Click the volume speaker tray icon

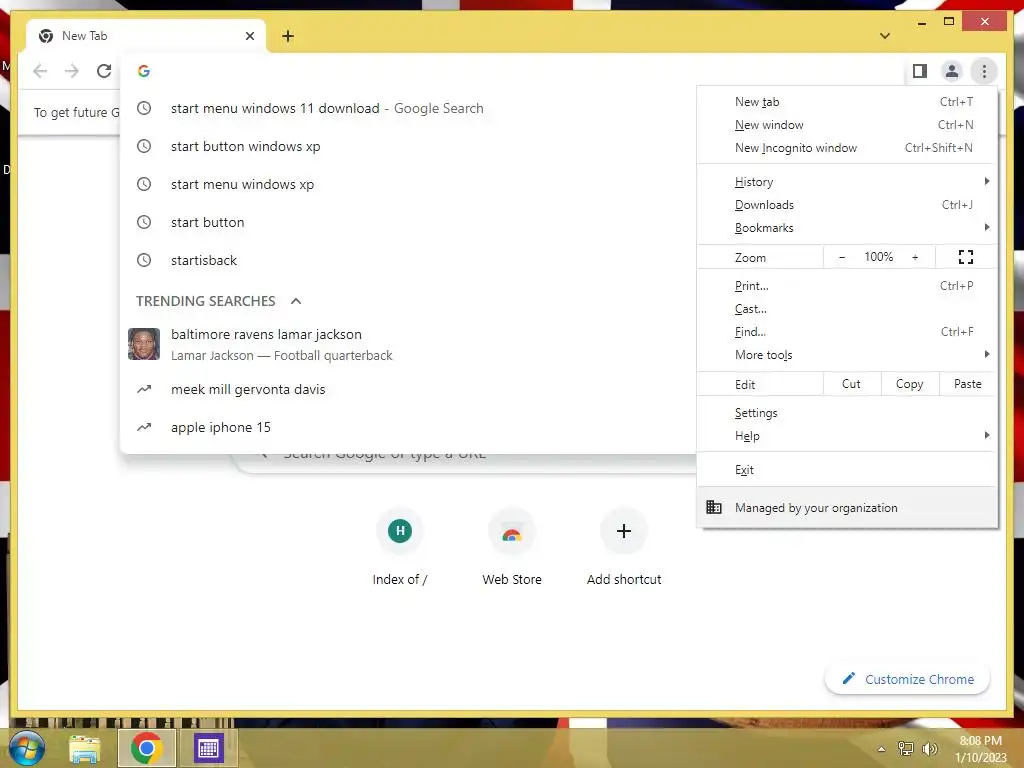click(929, 749)
